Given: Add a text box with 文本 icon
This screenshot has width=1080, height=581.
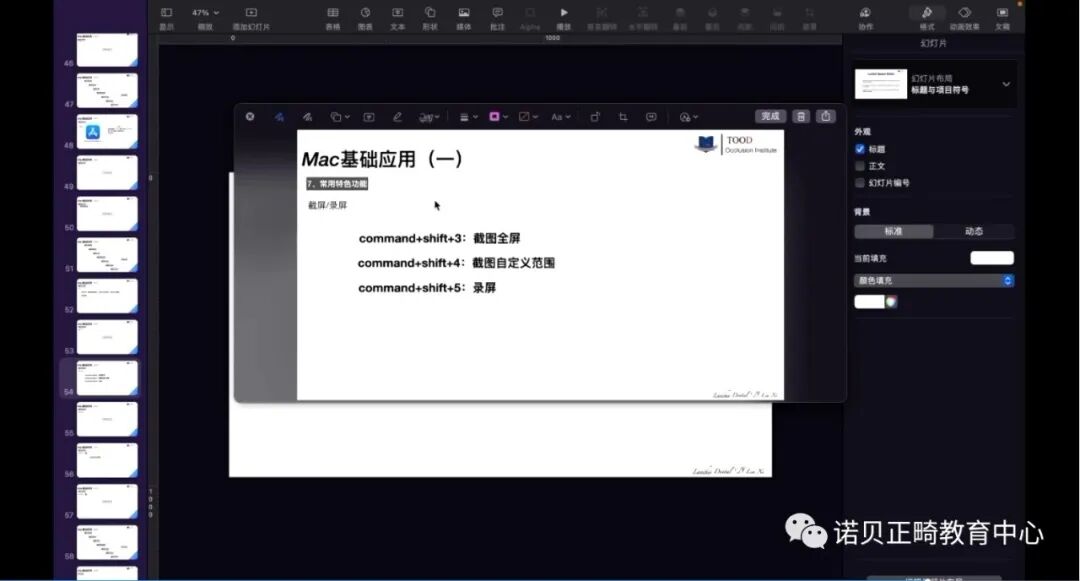Looking at the screenshot, I should point(397,12).
